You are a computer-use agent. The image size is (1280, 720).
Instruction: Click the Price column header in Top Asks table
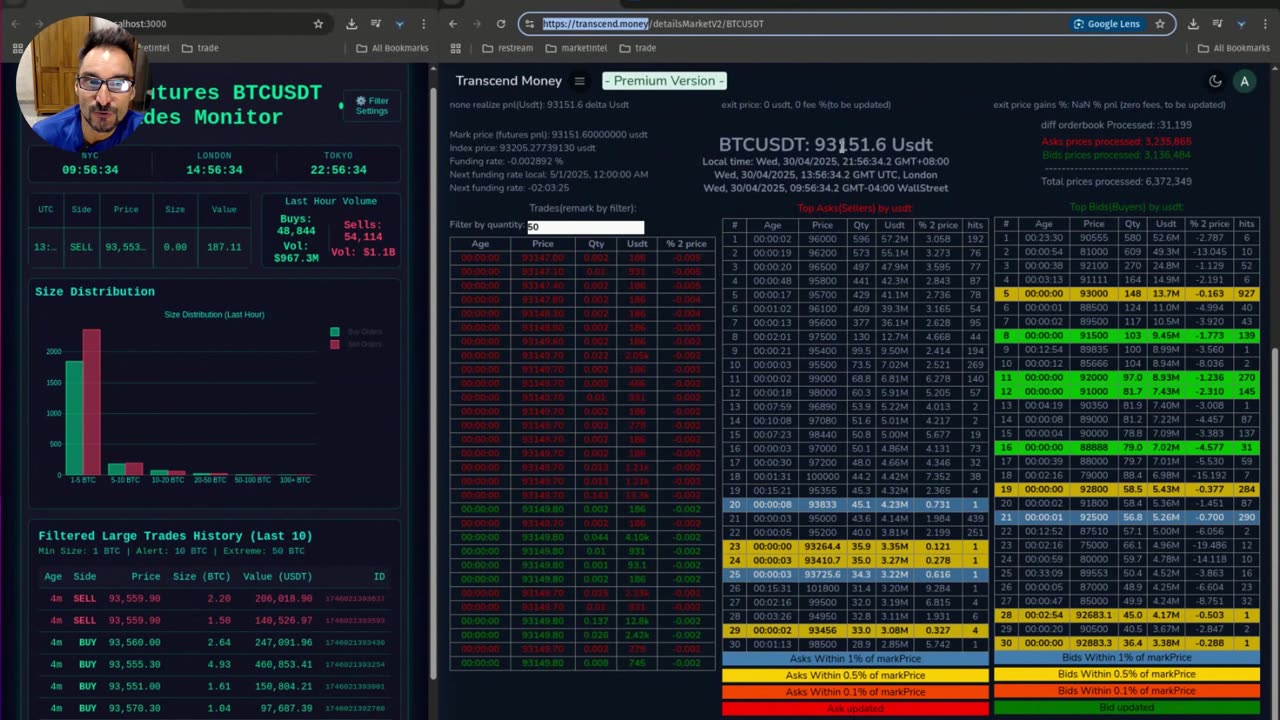point(822,225)
